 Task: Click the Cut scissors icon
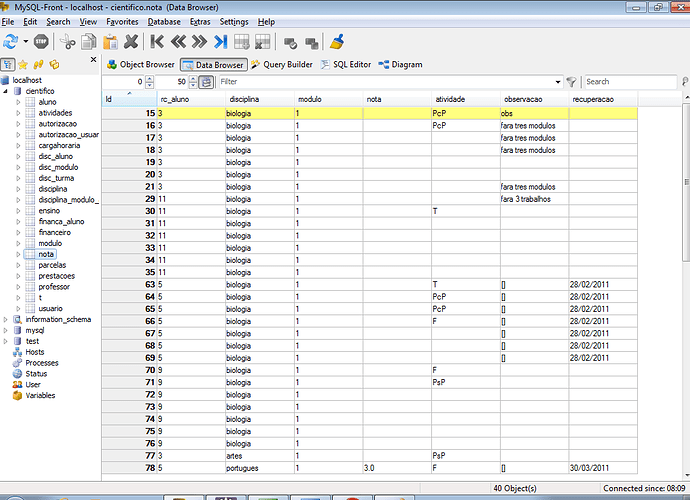pos(67,42)
